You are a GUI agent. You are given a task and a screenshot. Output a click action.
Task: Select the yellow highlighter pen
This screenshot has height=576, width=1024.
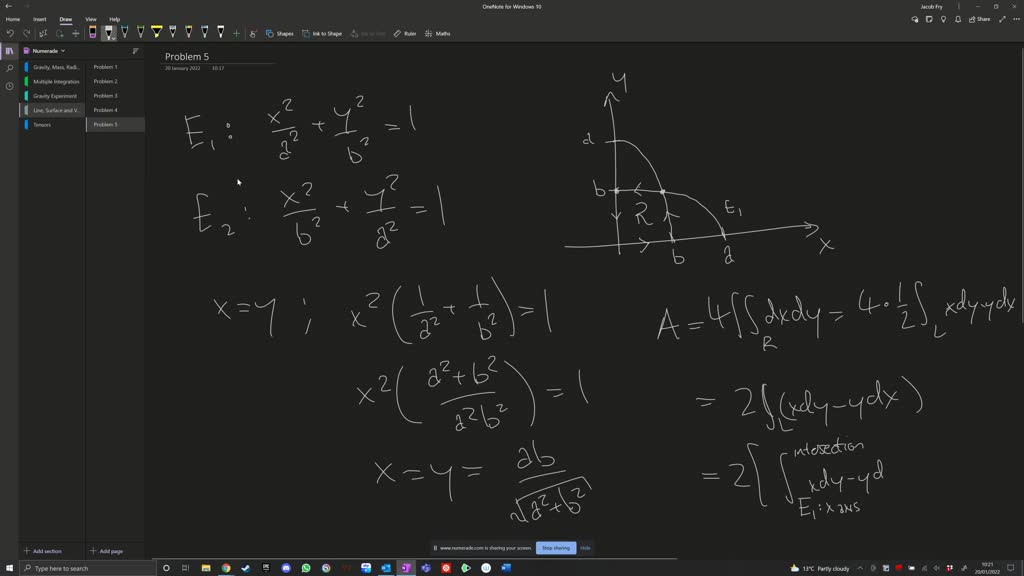click(x=156, y=33)
